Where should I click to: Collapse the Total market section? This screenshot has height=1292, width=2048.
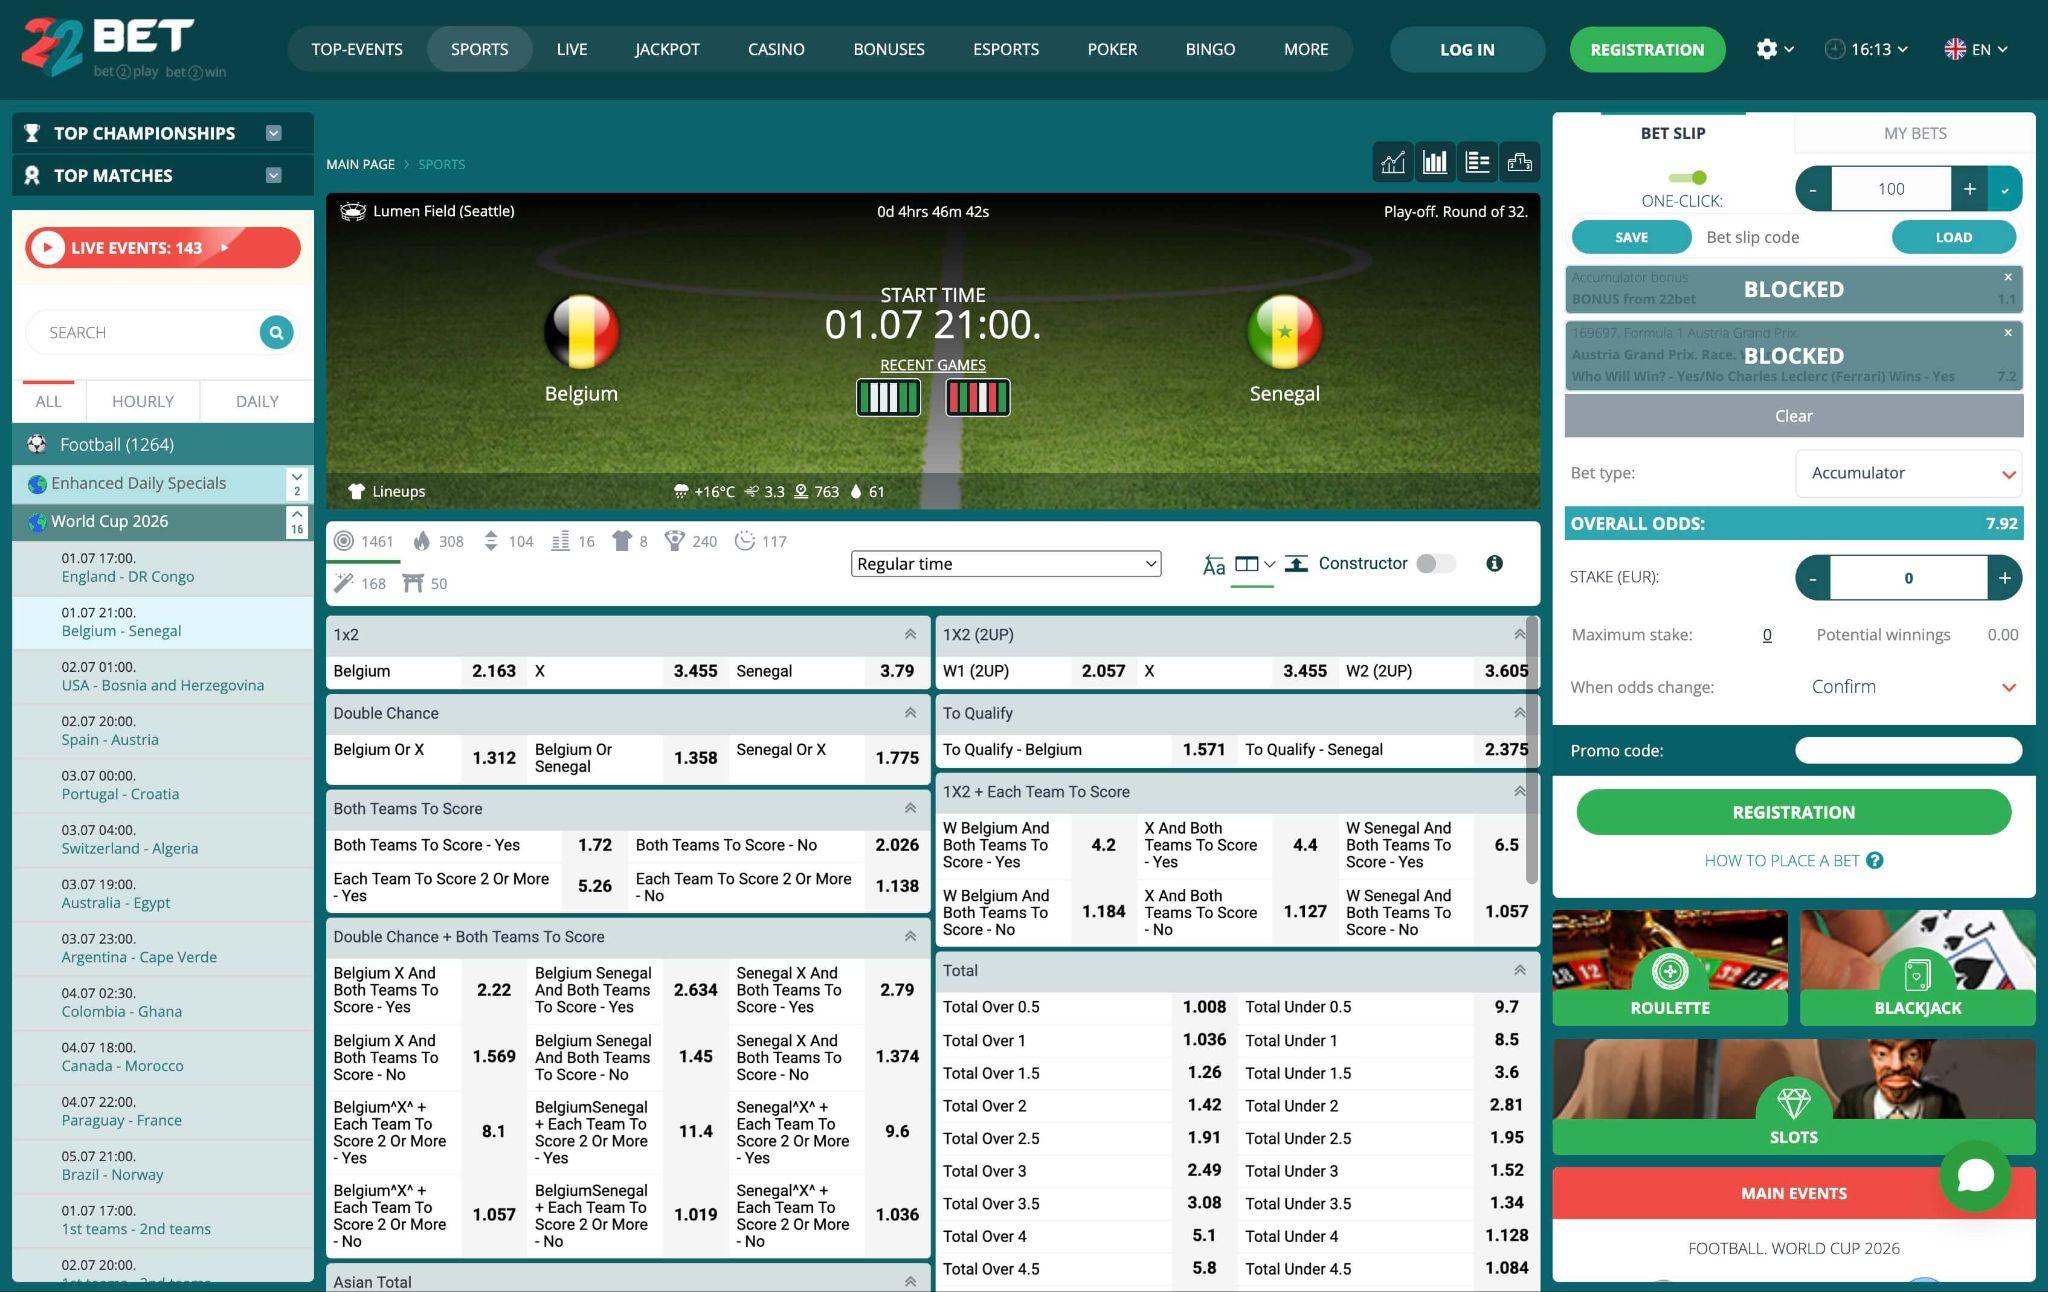click(x=1520, y=970)
